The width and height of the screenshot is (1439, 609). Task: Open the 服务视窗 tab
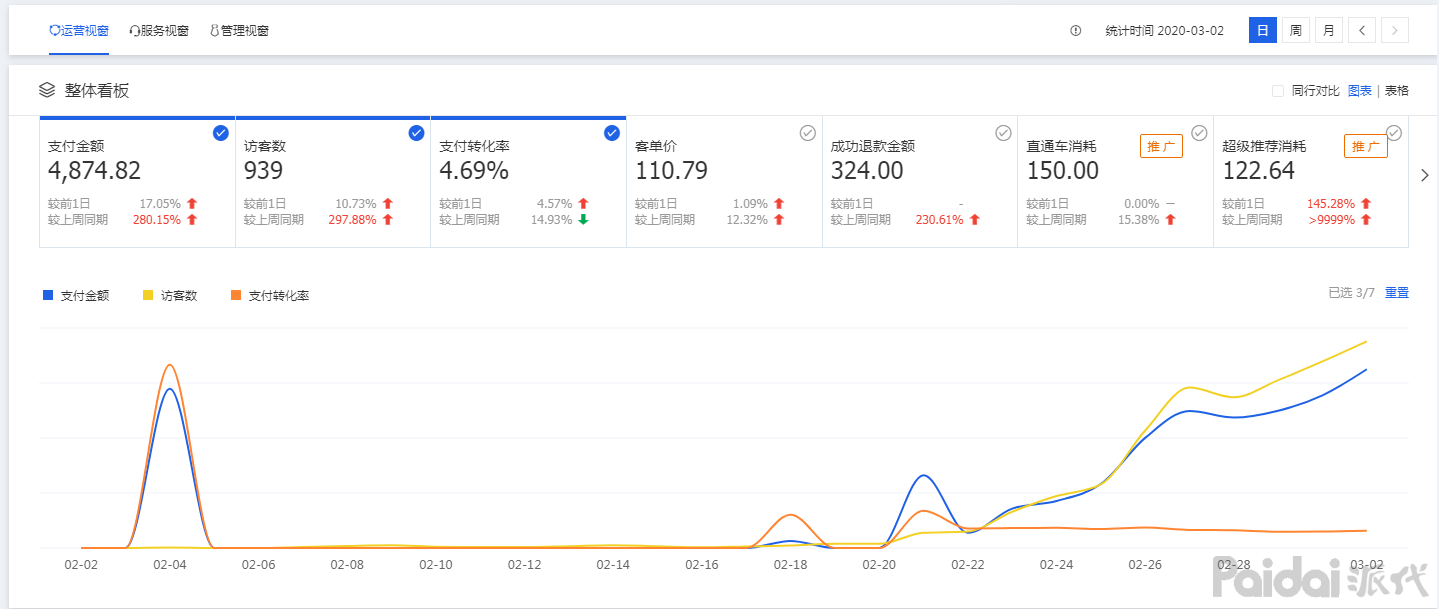tap(159, 31)
